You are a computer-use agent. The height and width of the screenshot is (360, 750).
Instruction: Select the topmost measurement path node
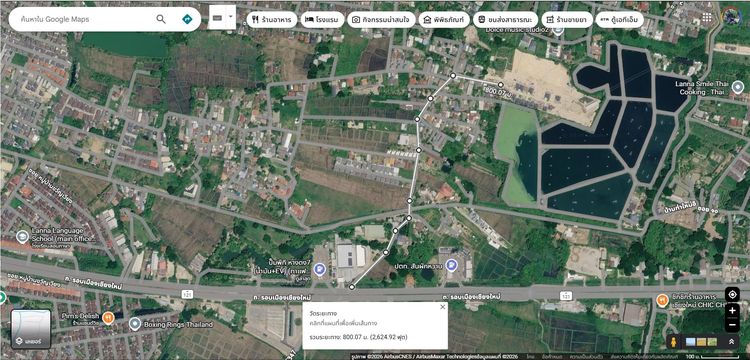(452, 76)
